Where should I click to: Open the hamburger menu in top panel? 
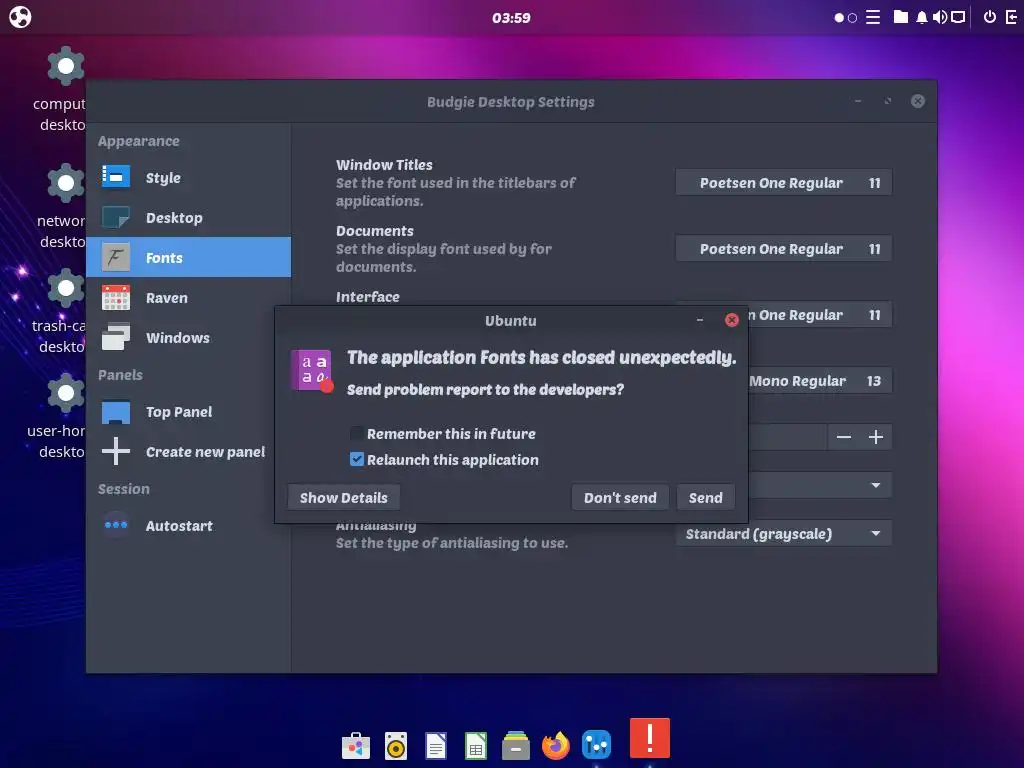(873, 17)
